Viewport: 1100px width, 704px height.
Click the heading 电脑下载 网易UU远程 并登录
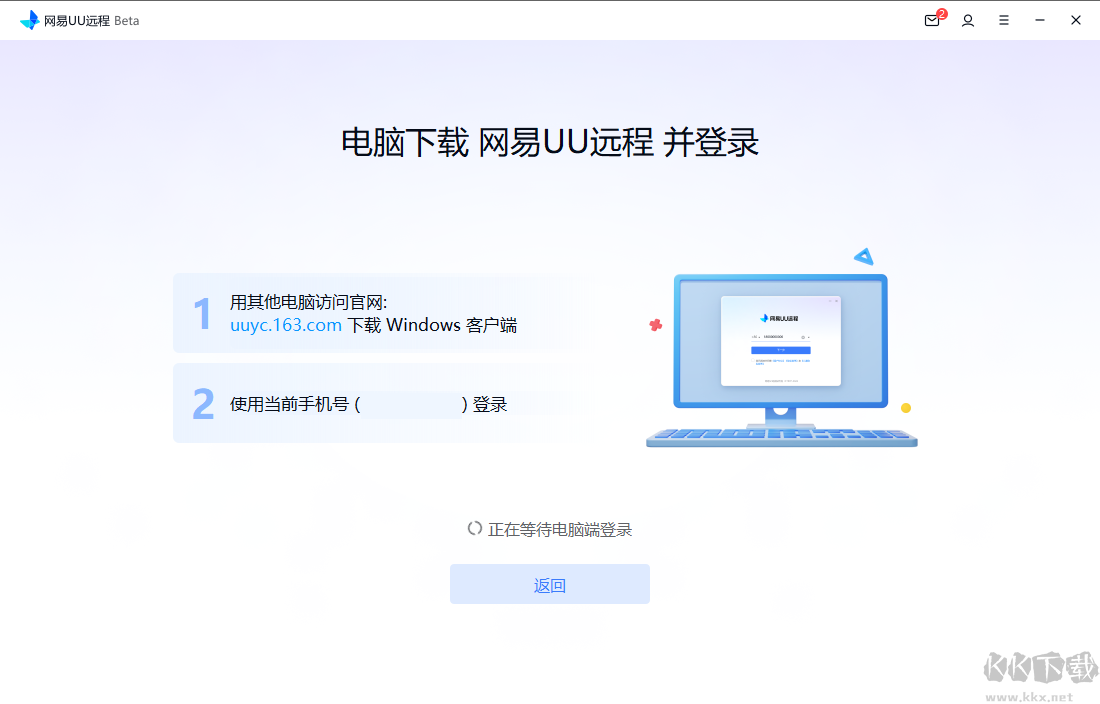click(x=550, y=142)
